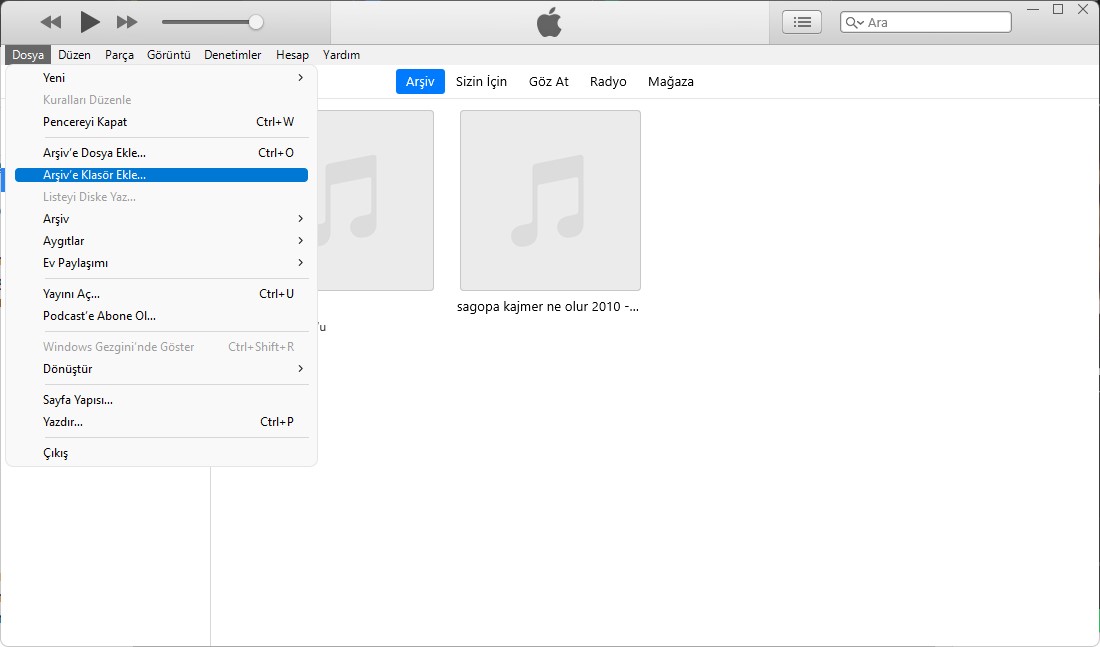Choose Arşiv'e Dosya Ekle from menu
Image resolution: width=1100 pixels, height=647 pixels.
160,153
